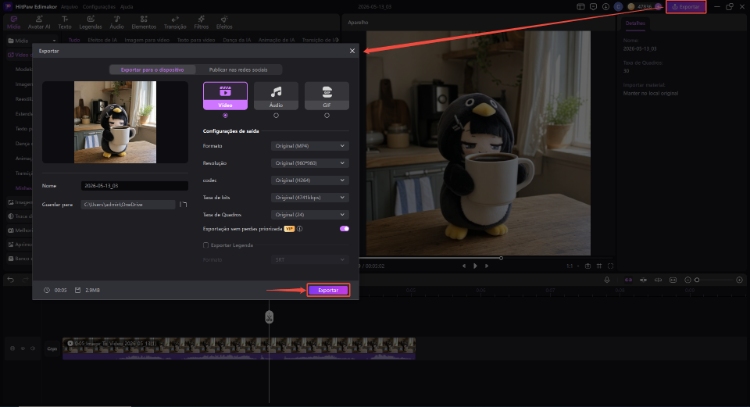
Task: Select the Áudio export radio button
Action: tap(276, 115)
